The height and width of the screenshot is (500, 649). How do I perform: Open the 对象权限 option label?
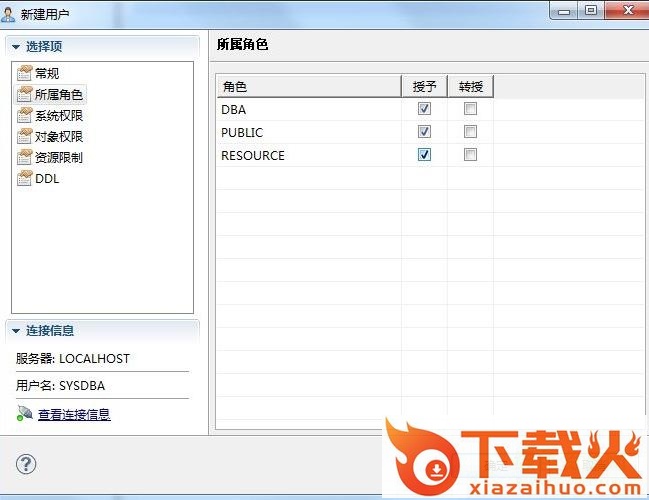coord(59,137)
